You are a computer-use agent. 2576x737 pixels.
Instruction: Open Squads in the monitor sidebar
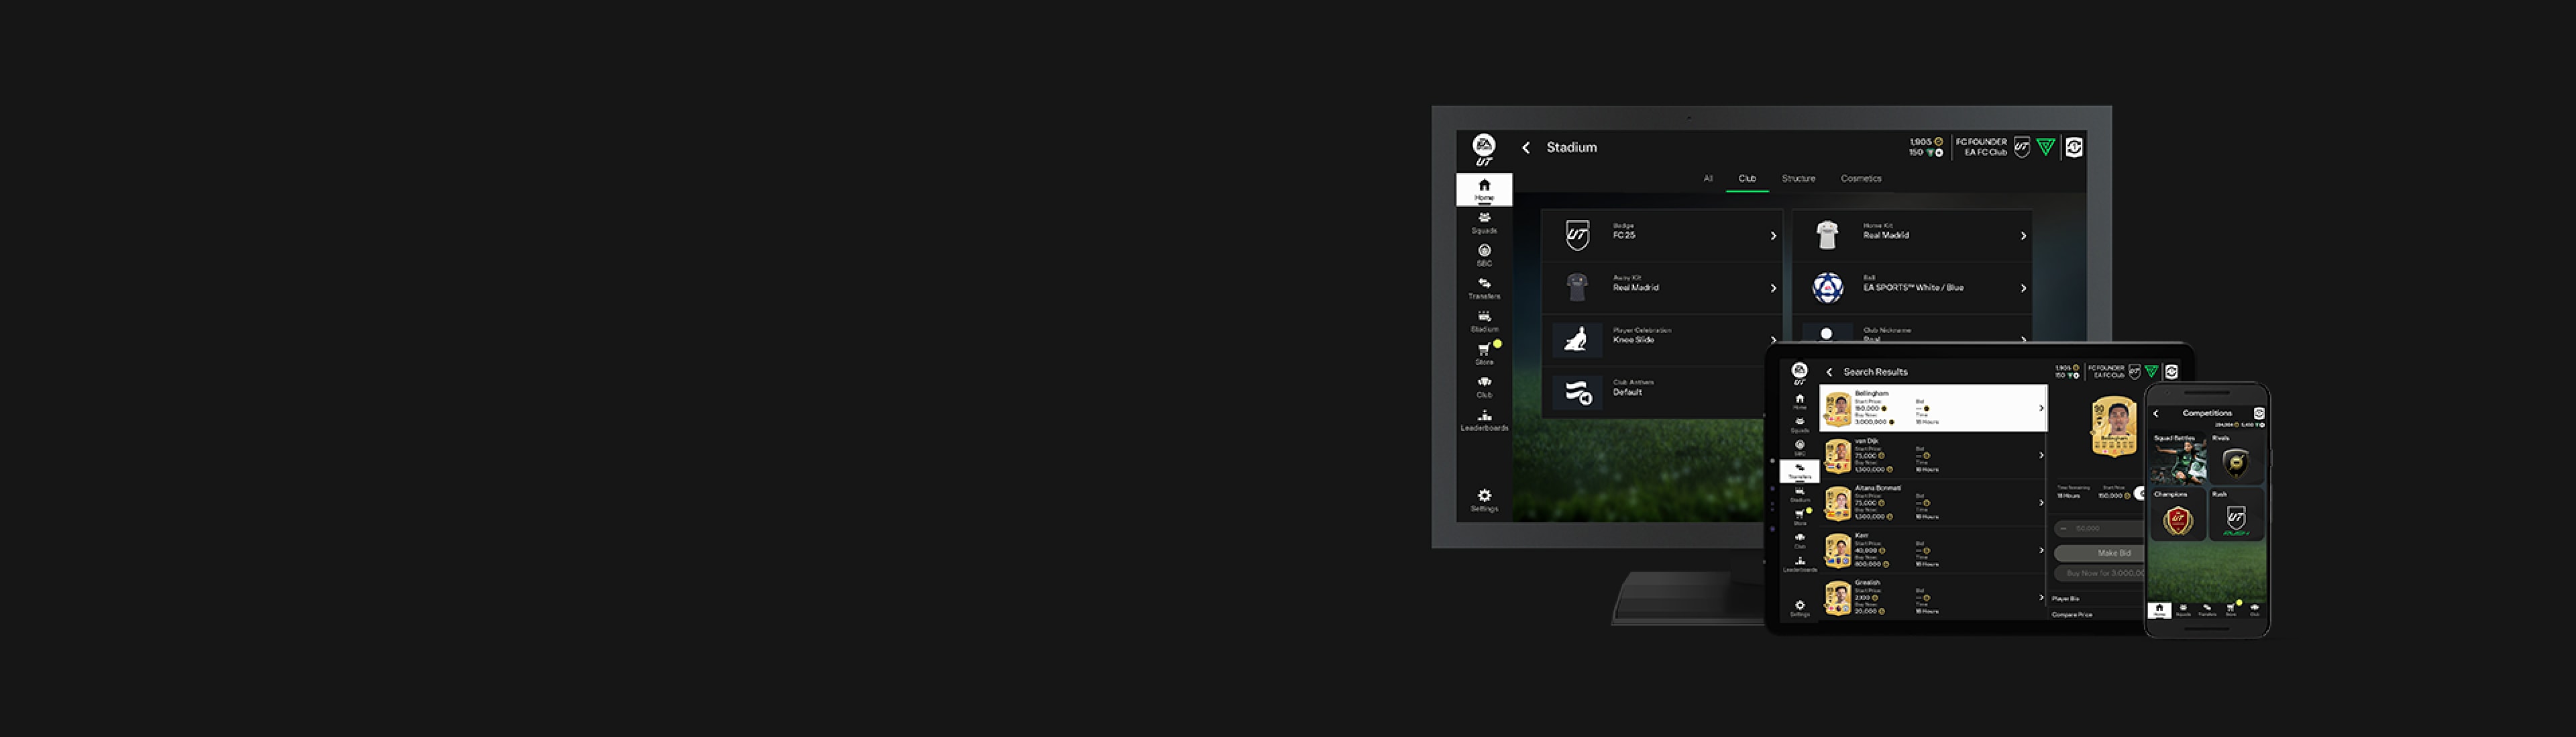pos(1484,222)
